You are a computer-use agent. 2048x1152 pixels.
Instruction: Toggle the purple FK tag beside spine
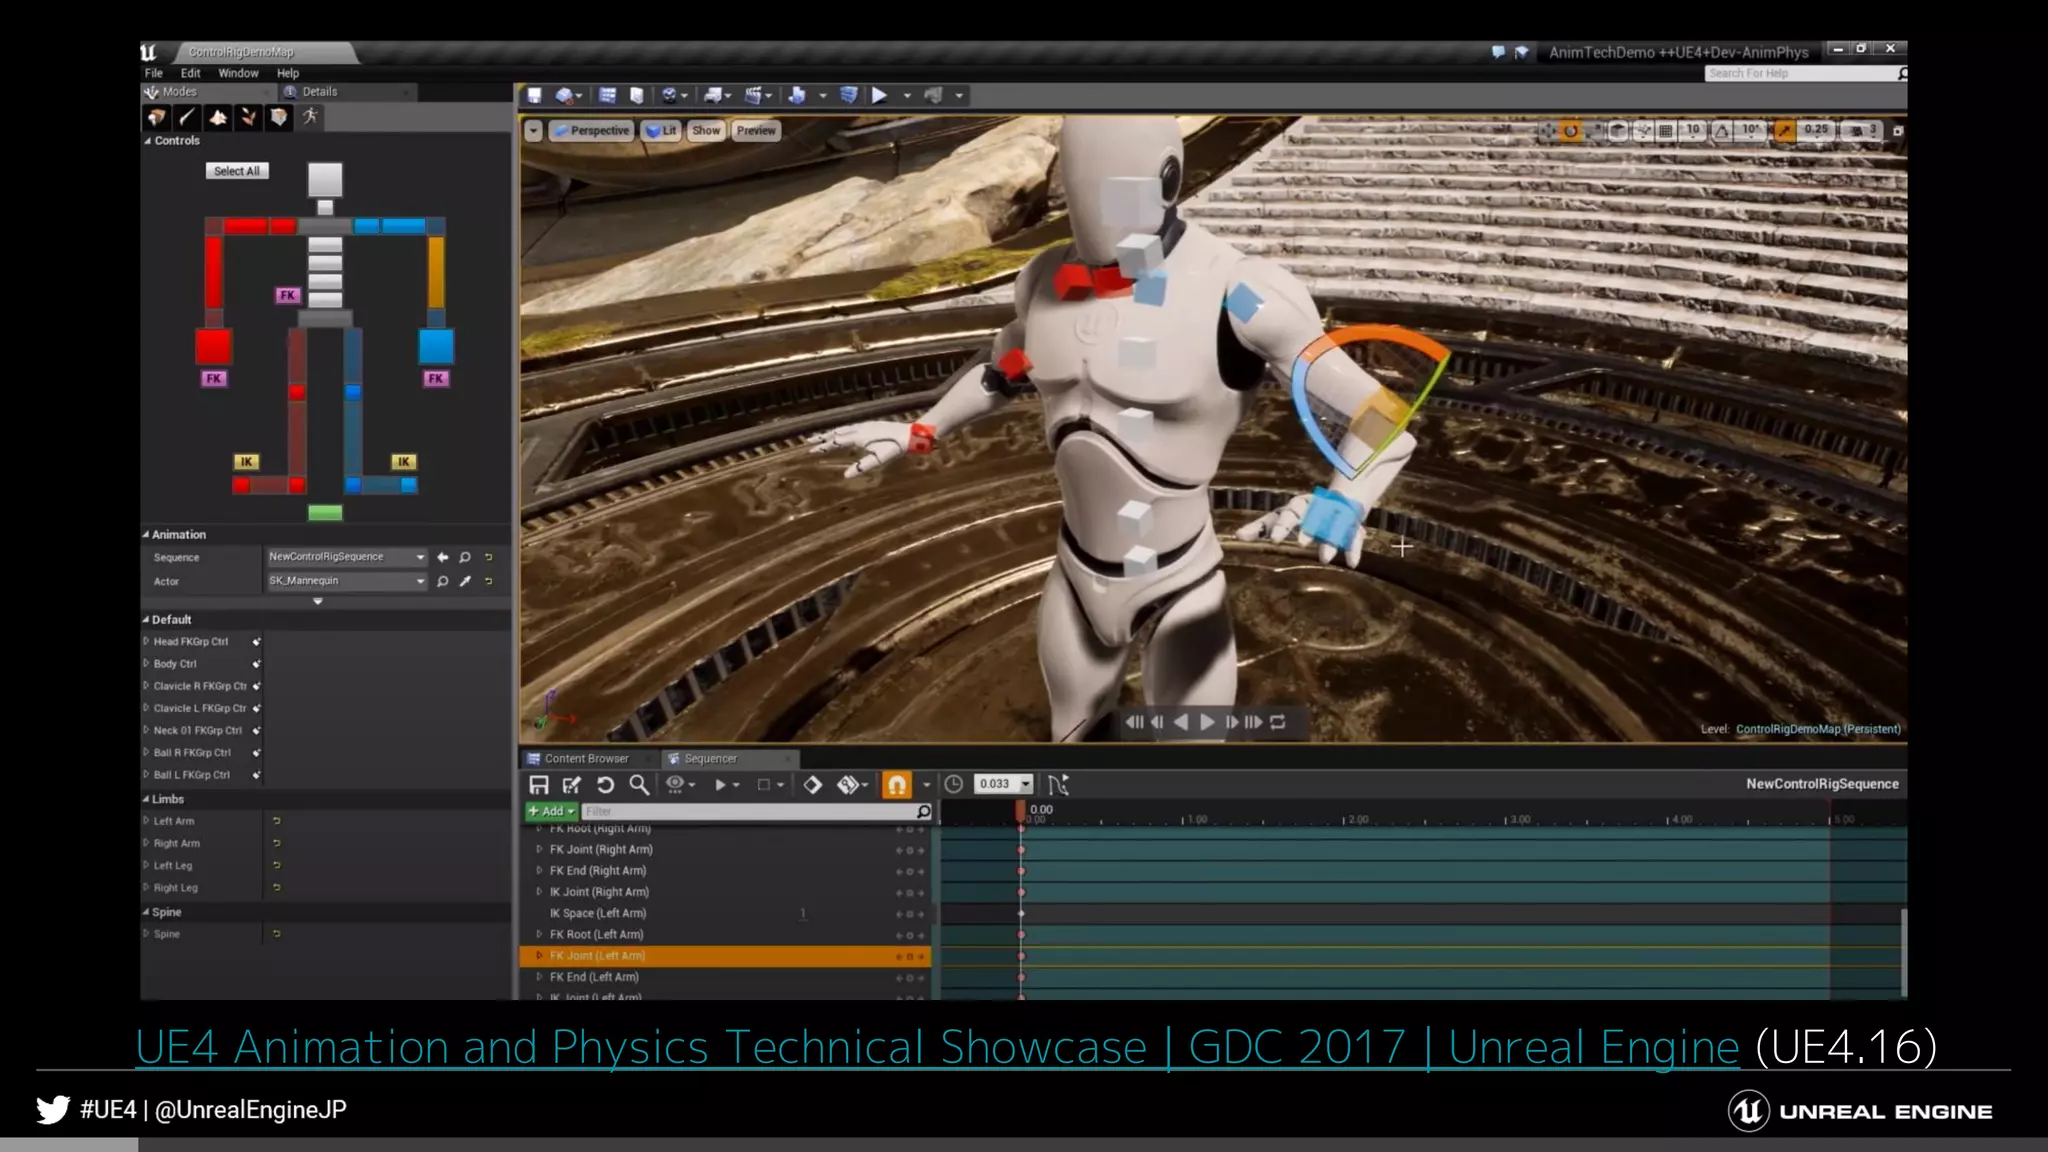coord(288,295)
